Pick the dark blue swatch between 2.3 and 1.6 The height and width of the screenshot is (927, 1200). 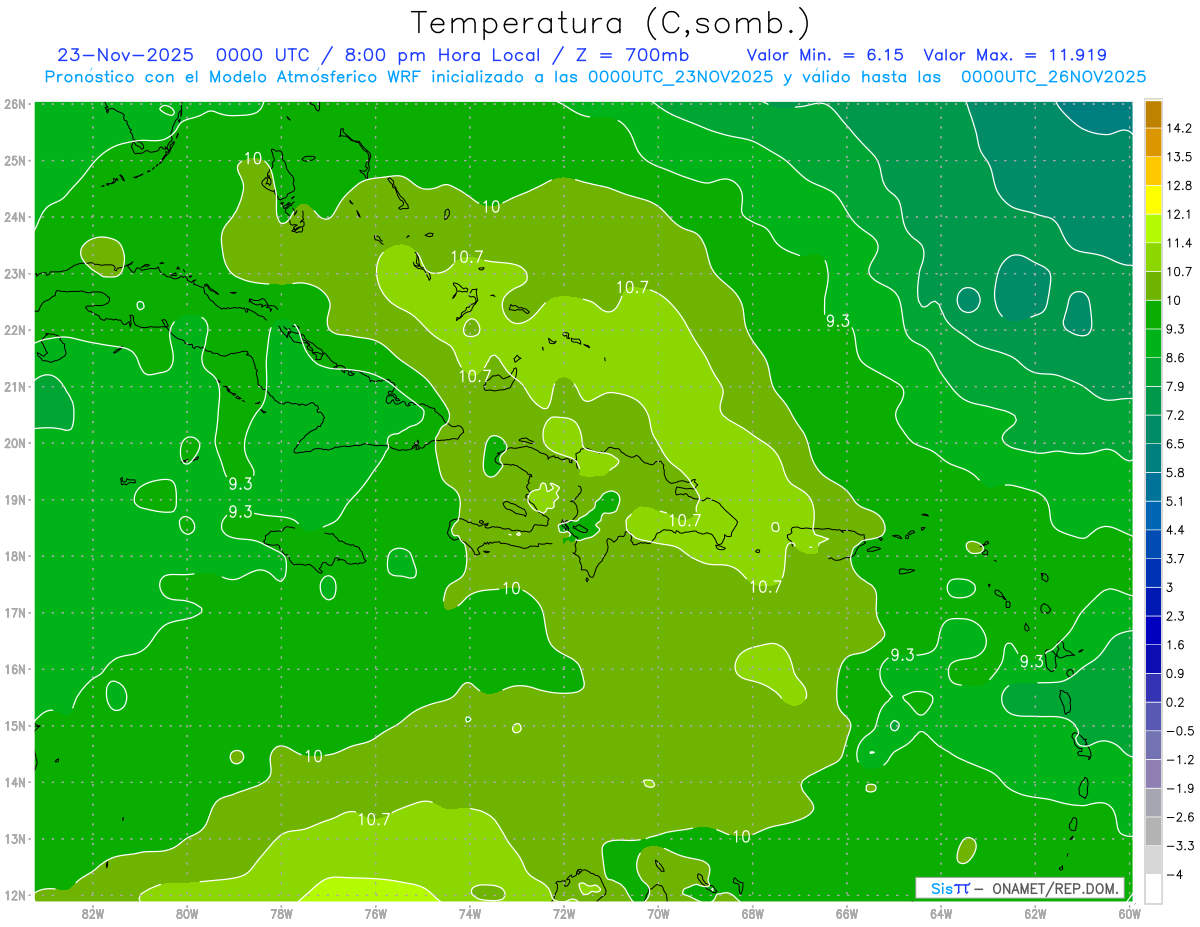(1153, 630)
